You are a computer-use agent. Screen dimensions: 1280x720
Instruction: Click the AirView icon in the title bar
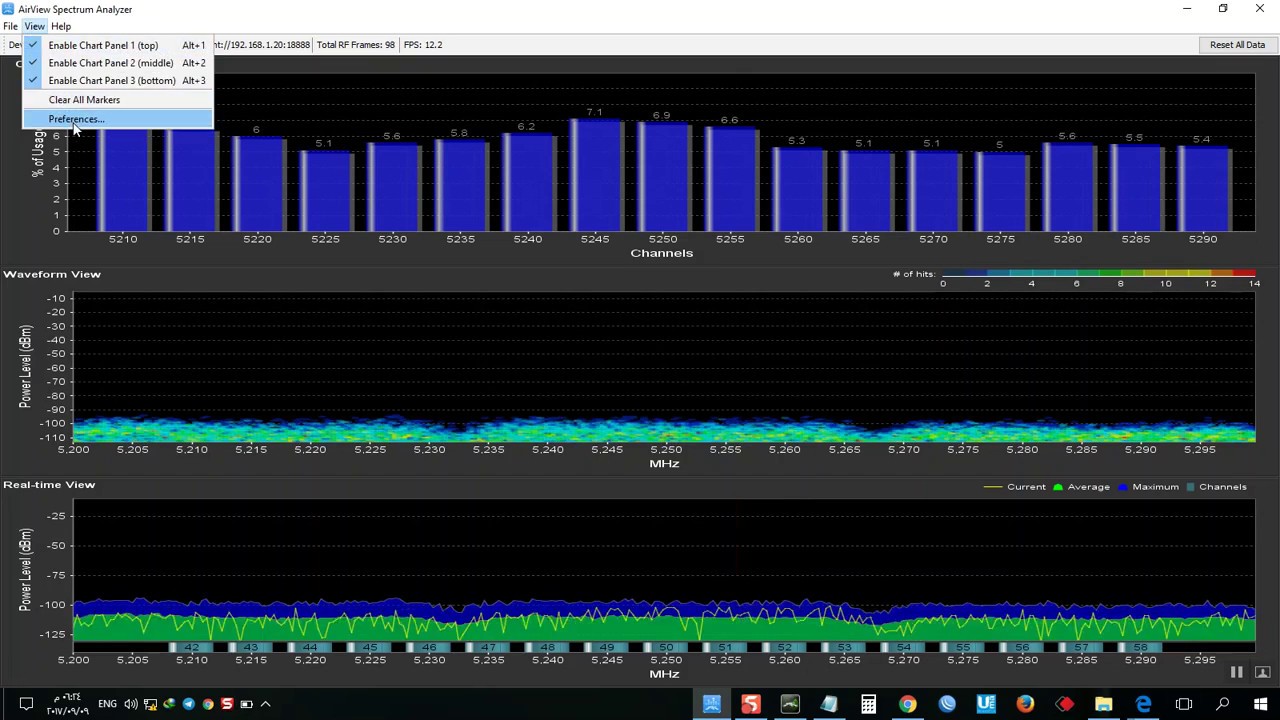tap(9, 9)
